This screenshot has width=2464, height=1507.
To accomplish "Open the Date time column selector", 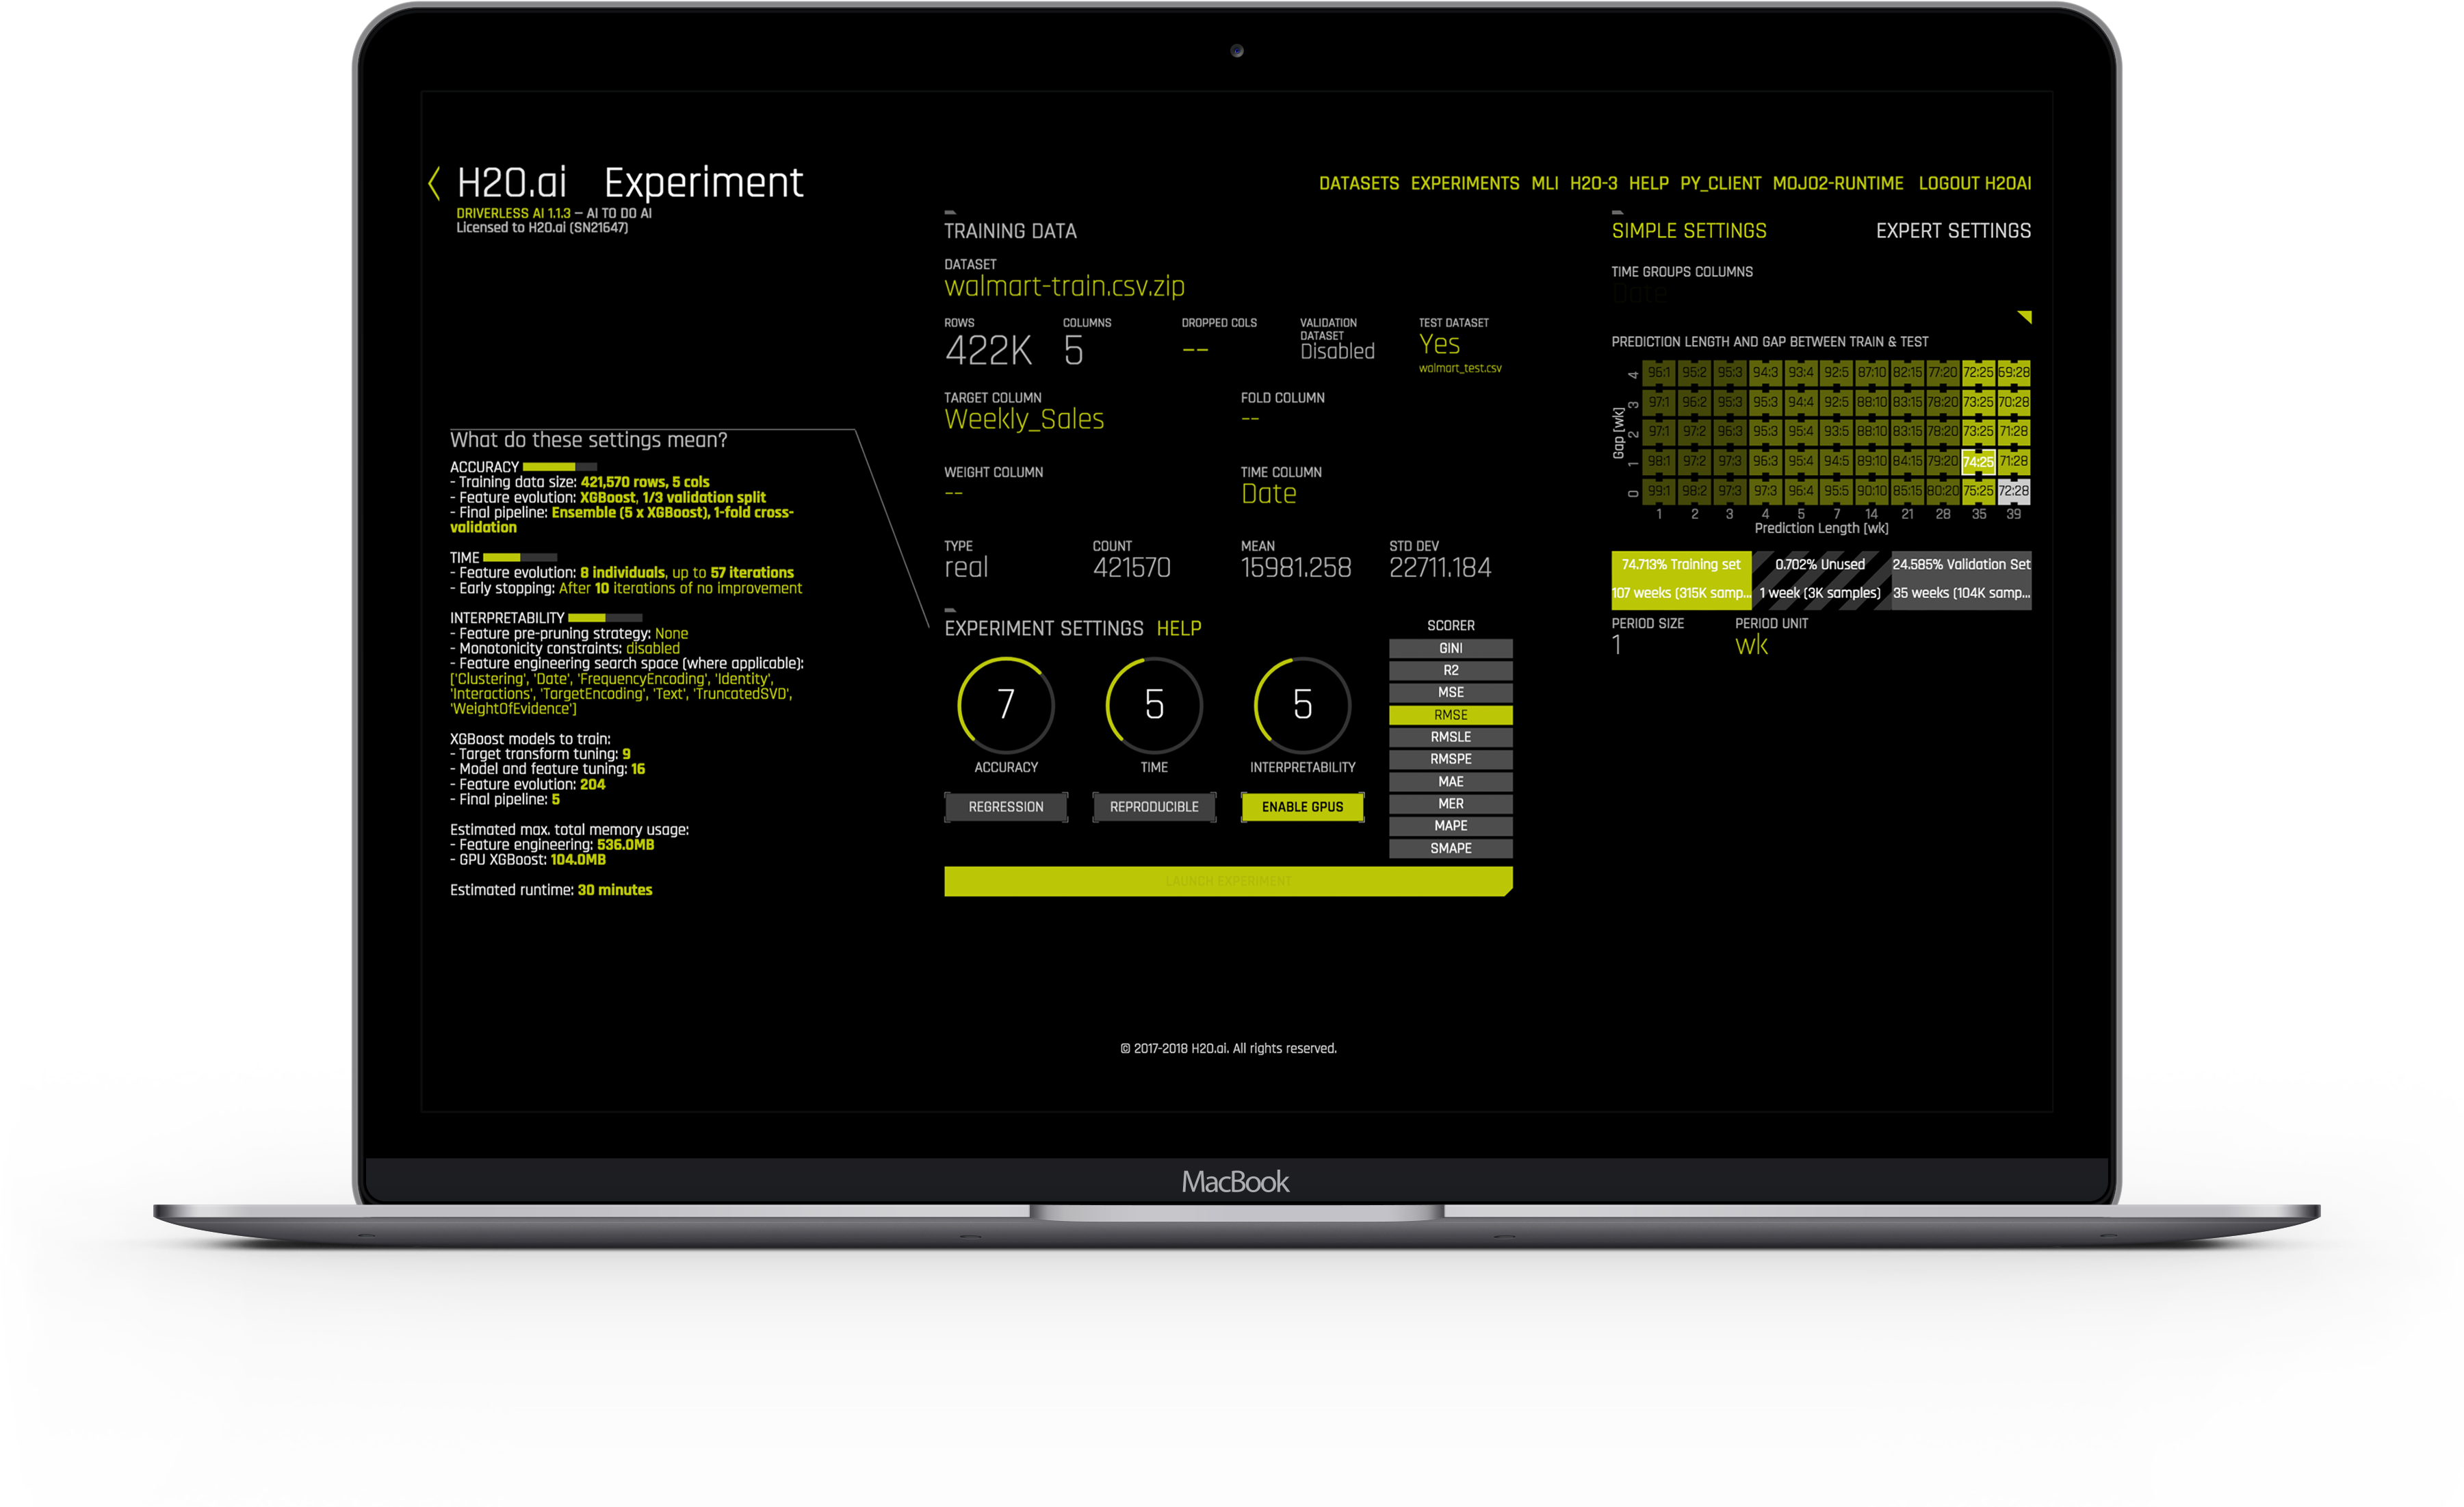I will click(1268, 494).
